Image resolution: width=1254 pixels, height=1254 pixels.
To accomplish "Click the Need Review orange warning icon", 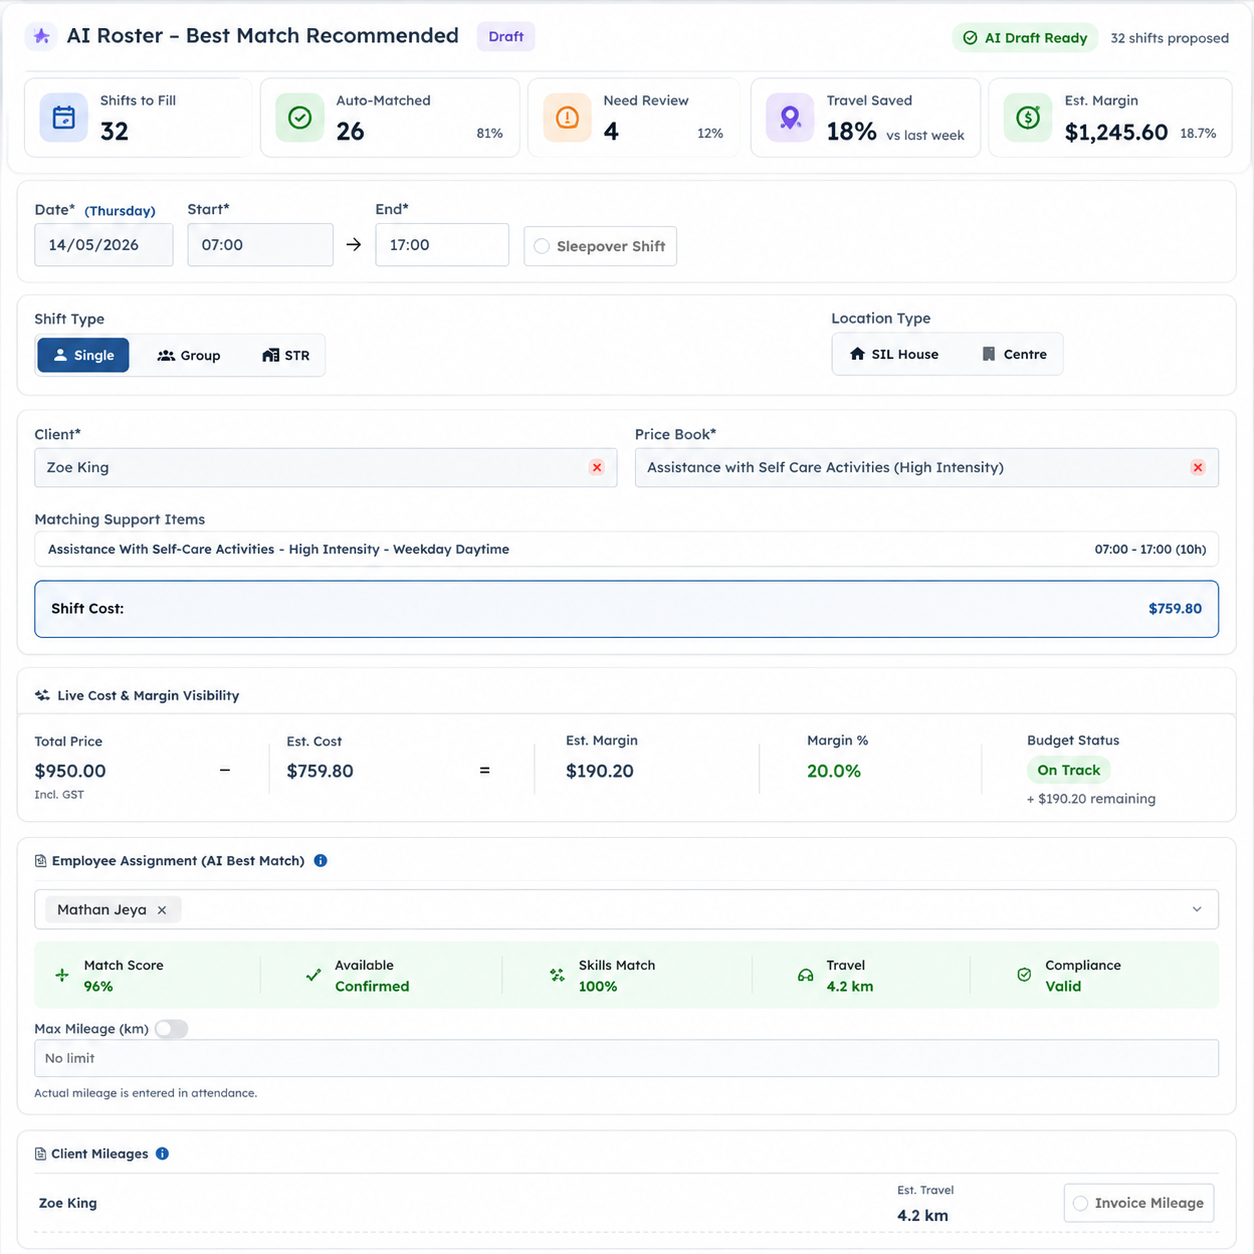I will click(x=567, y=118).
